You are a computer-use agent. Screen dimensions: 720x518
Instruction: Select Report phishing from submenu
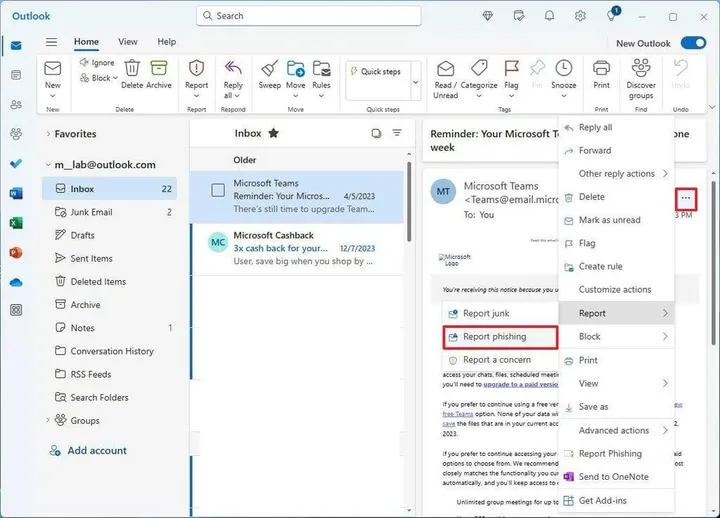point(494,337)
